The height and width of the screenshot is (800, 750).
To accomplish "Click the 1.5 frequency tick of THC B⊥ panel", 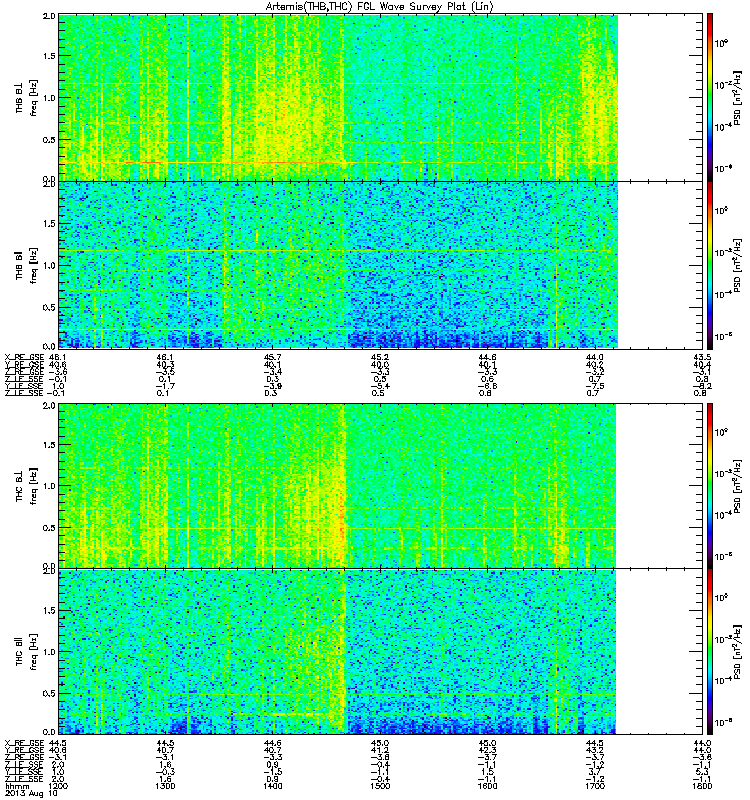I will pos(49,445).
